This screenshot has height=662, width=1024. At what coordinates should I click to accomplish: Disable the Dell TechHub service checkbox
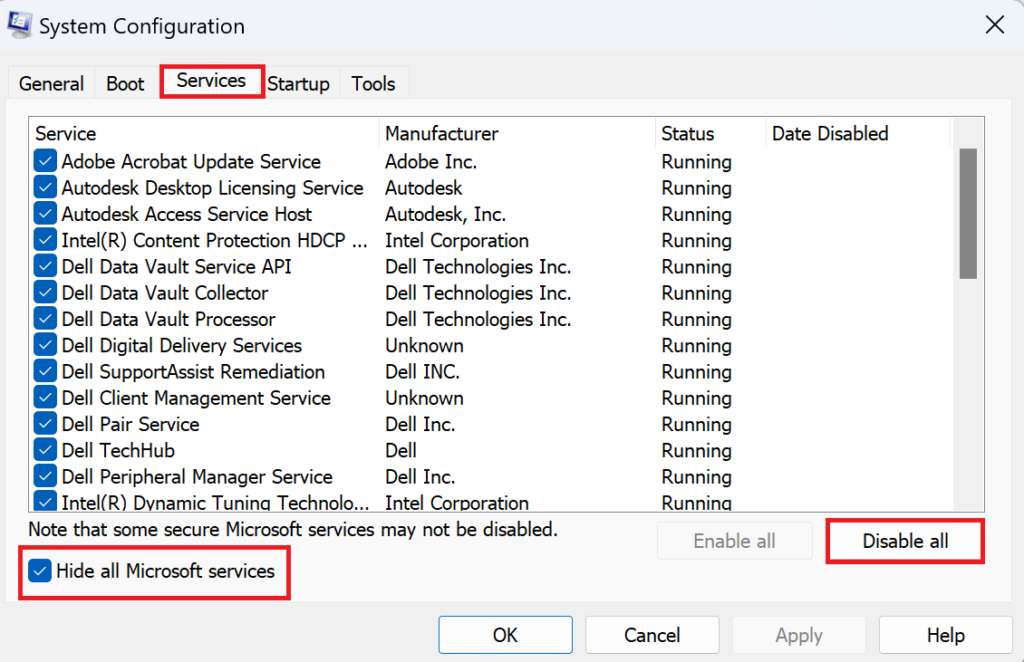click(45, 451)
